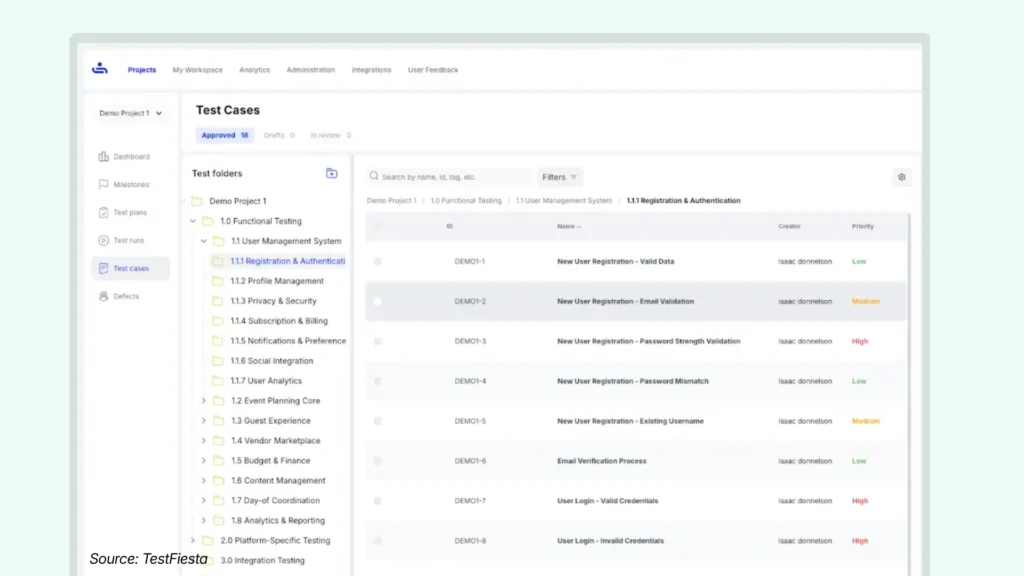Open My Workspace in the top navigation

[197, 70]
